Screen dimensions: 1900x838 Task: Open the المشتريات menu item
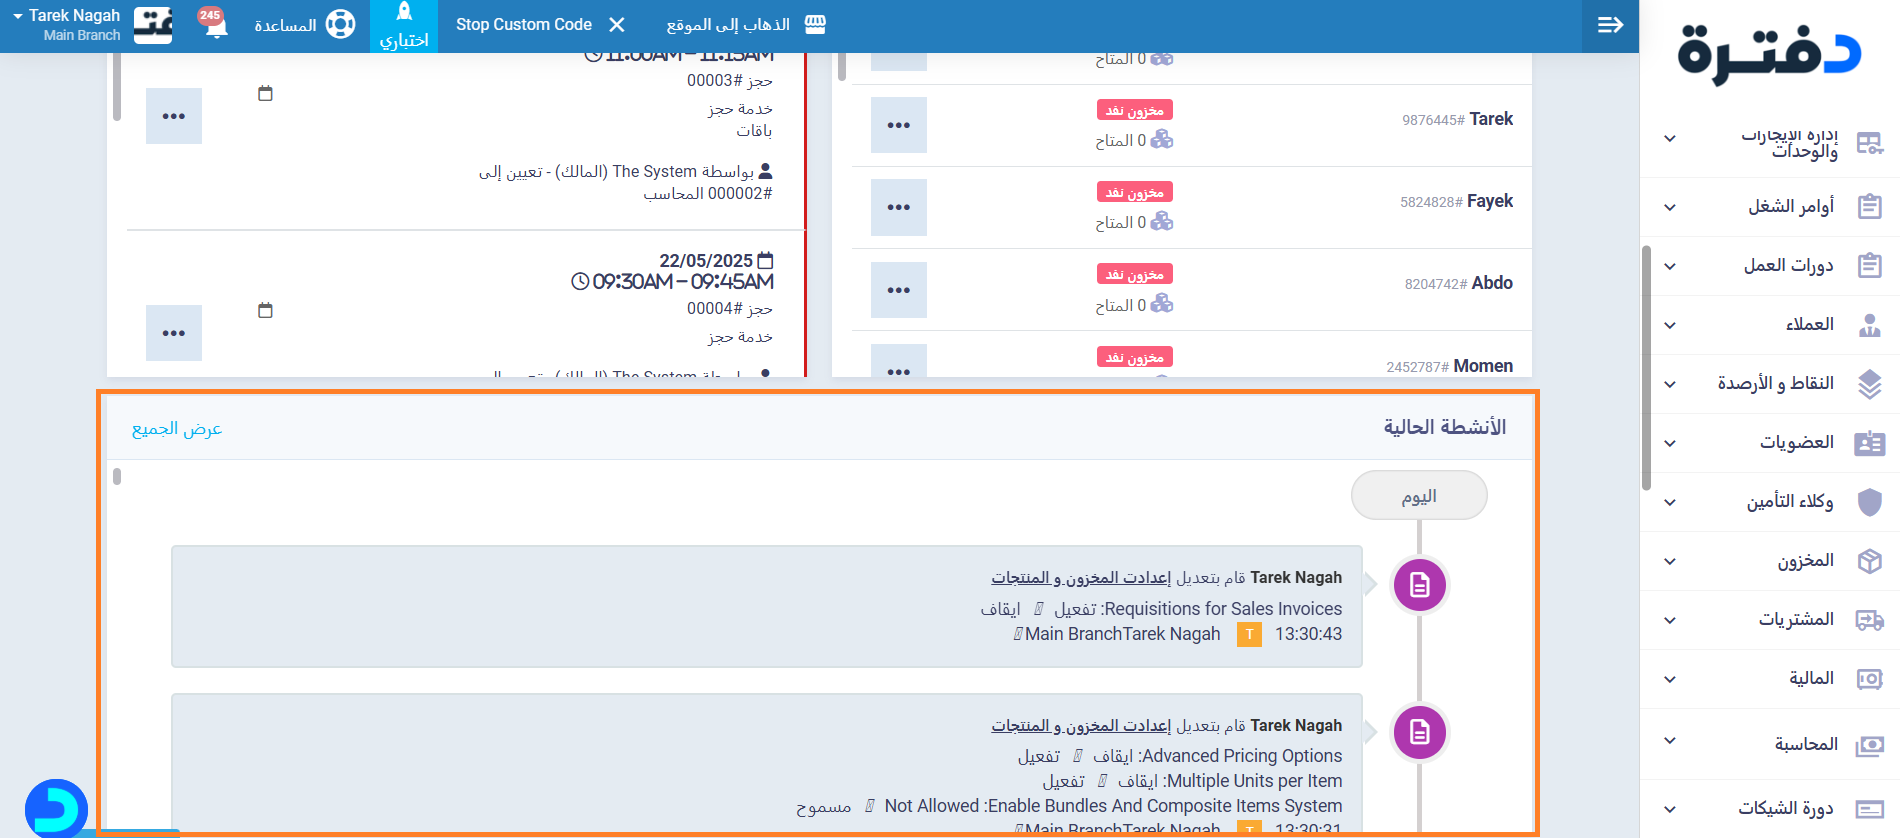point(1795,620)
